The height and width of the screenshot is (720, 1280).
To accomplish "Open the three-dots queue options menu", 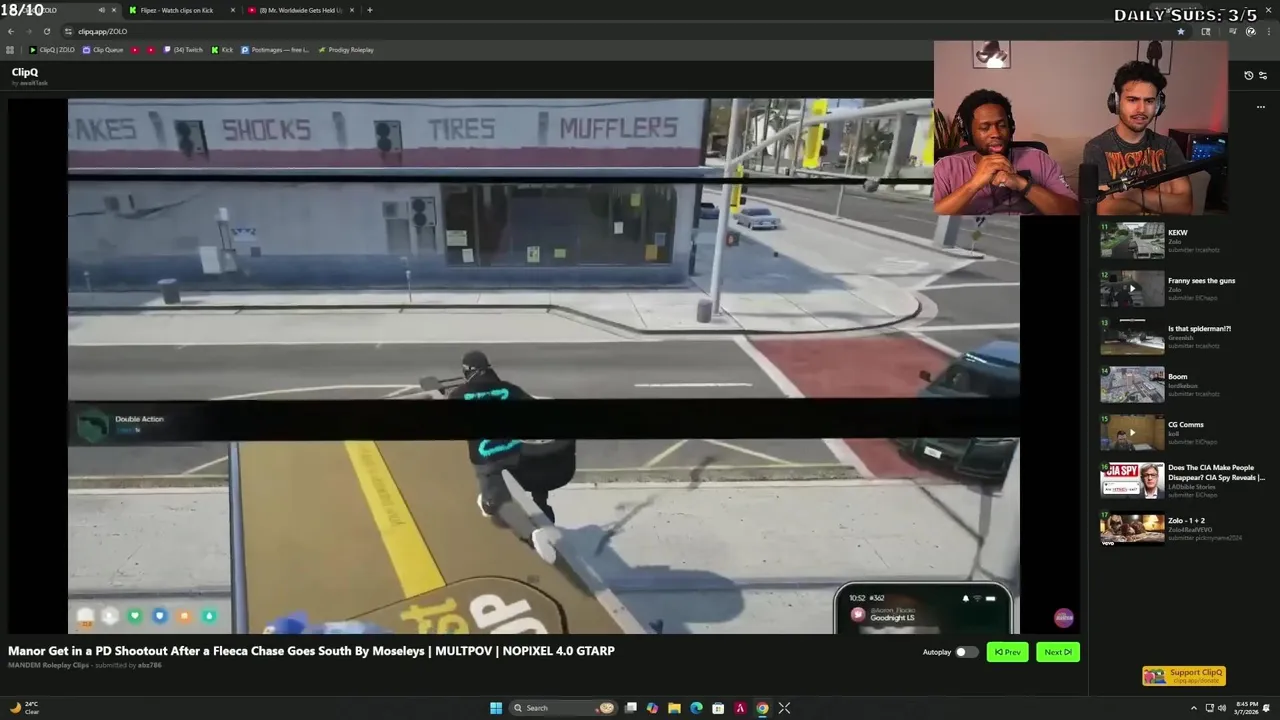I will [1261, 107].
